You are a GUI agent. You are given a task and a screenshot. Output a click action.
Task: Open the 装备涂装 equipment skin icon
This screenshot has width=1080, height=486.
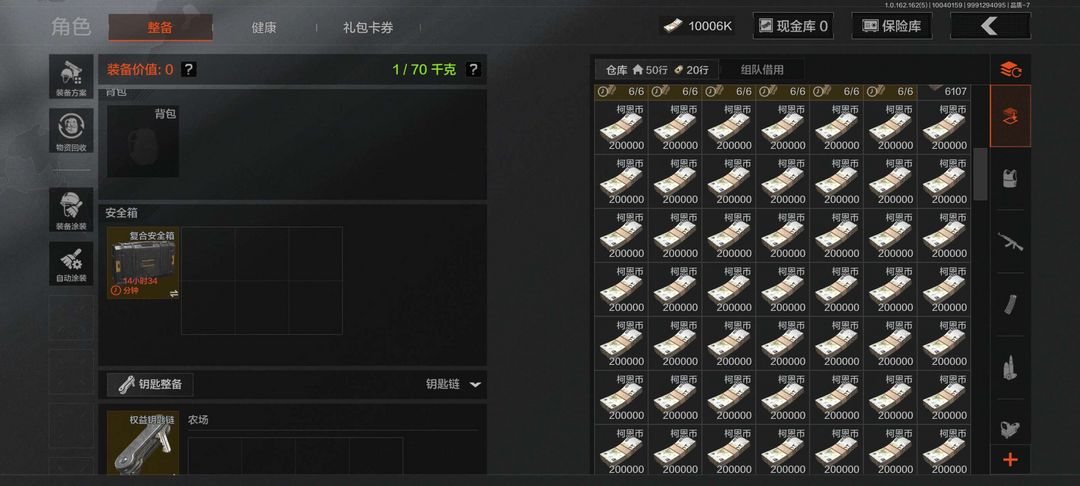pos(71,209)
